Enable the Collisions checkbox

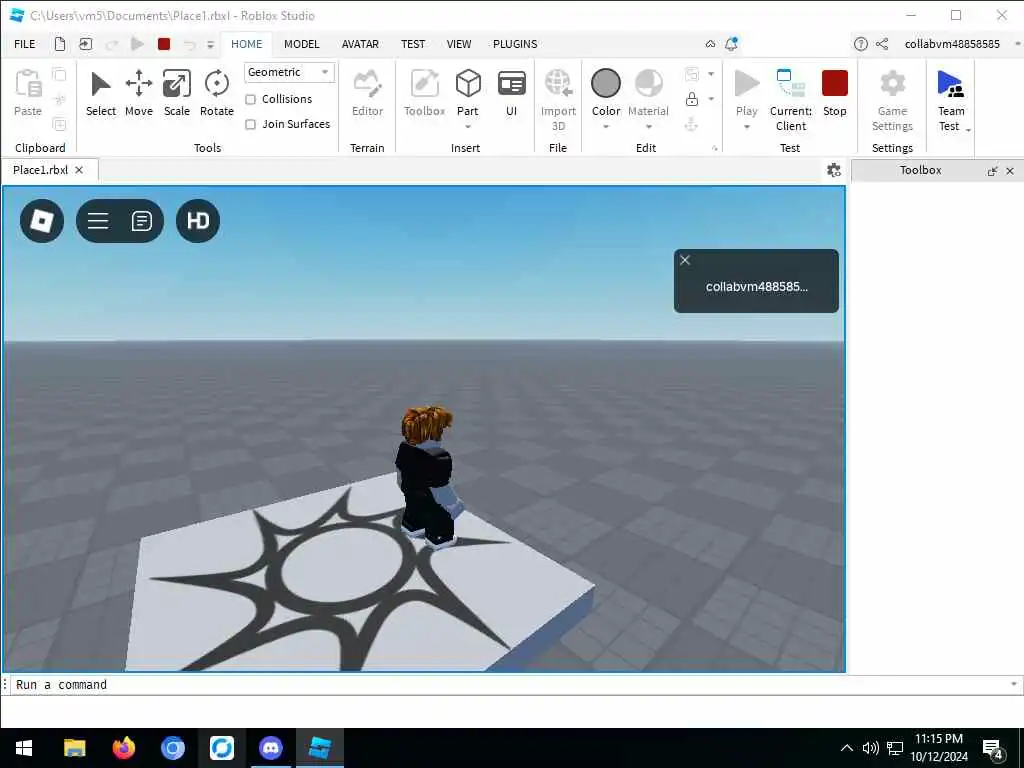click(250, 99)
